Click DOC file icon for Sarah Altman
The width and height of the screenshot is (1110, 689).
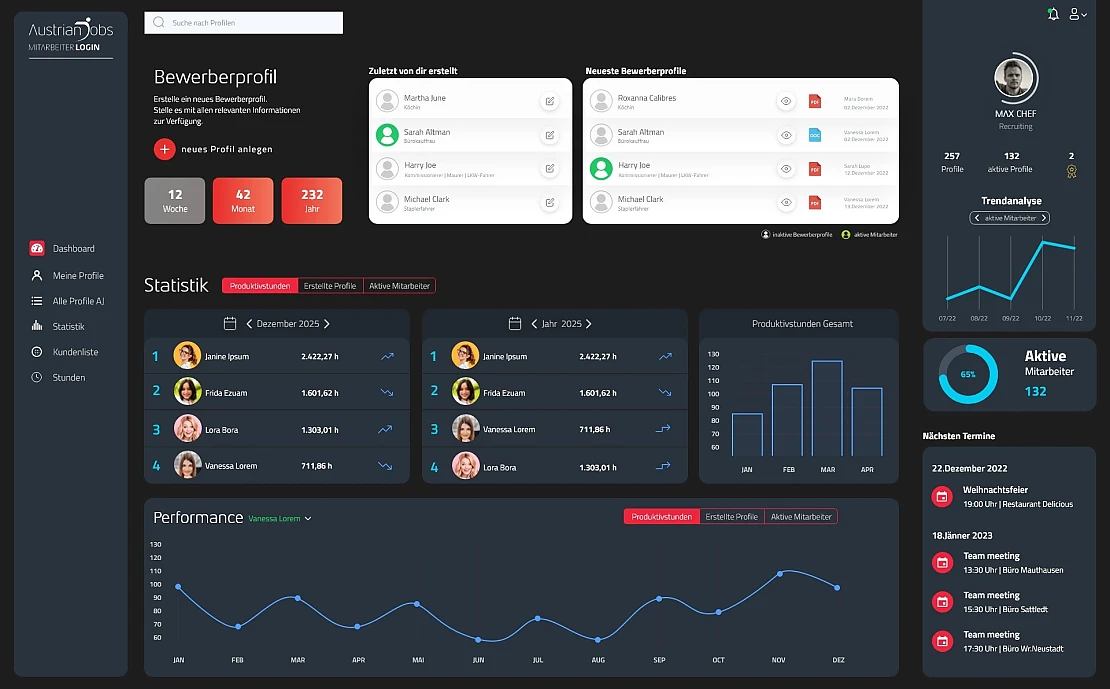pos(814,135)
